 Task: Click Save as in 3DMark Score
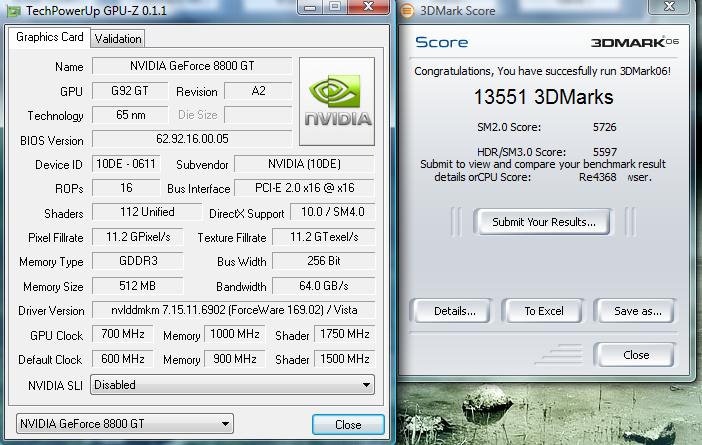pyautogui.click(x=637, y=311)
